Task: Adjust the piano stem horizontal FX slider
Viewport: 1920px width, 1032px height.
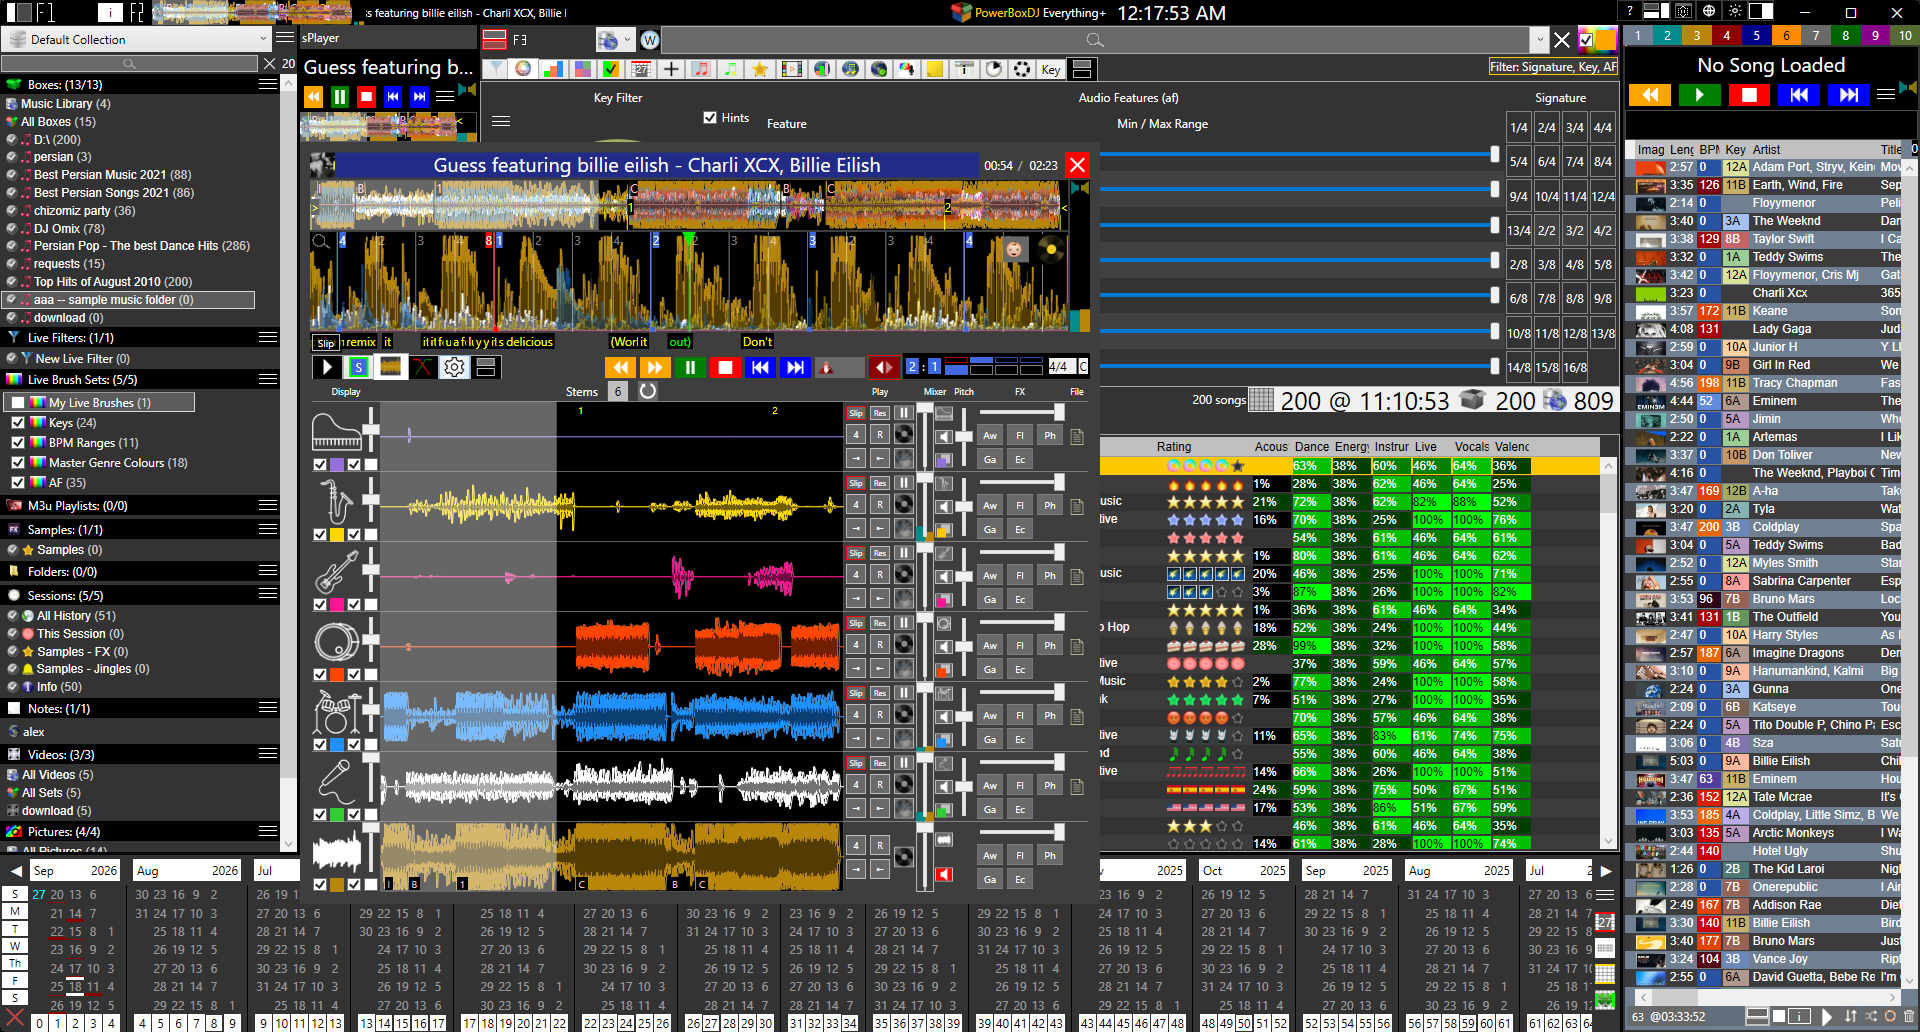Action: (x=1021, y=413)
